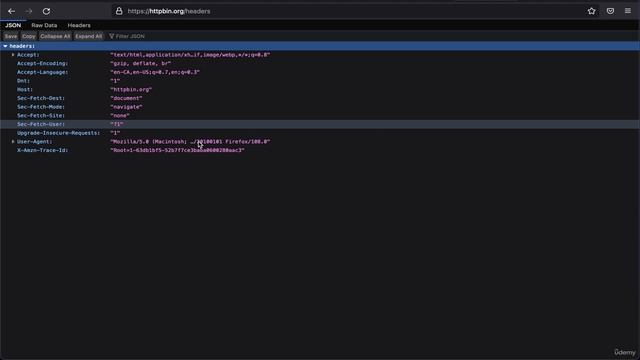Click the "httpbin.org" Host value
This screenshot has height=360, width=640.
pos(131,89)
